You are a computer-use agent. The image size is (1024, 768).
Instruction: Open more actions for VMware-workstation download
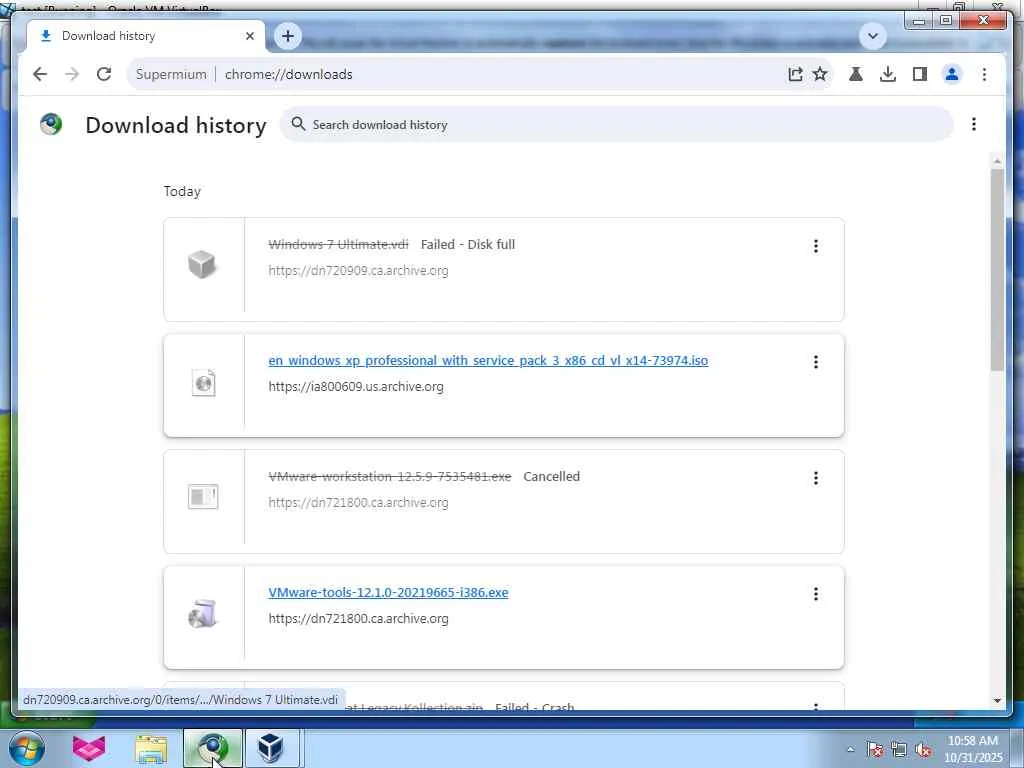[x=816, y=478]
